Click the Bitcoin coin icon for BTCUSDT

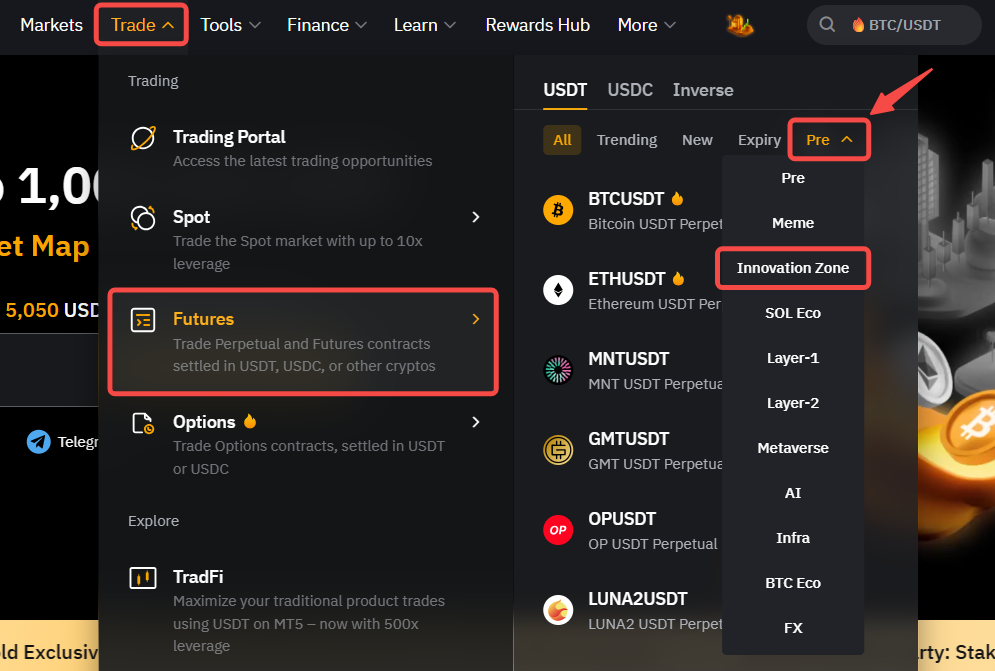coord(558,210)
